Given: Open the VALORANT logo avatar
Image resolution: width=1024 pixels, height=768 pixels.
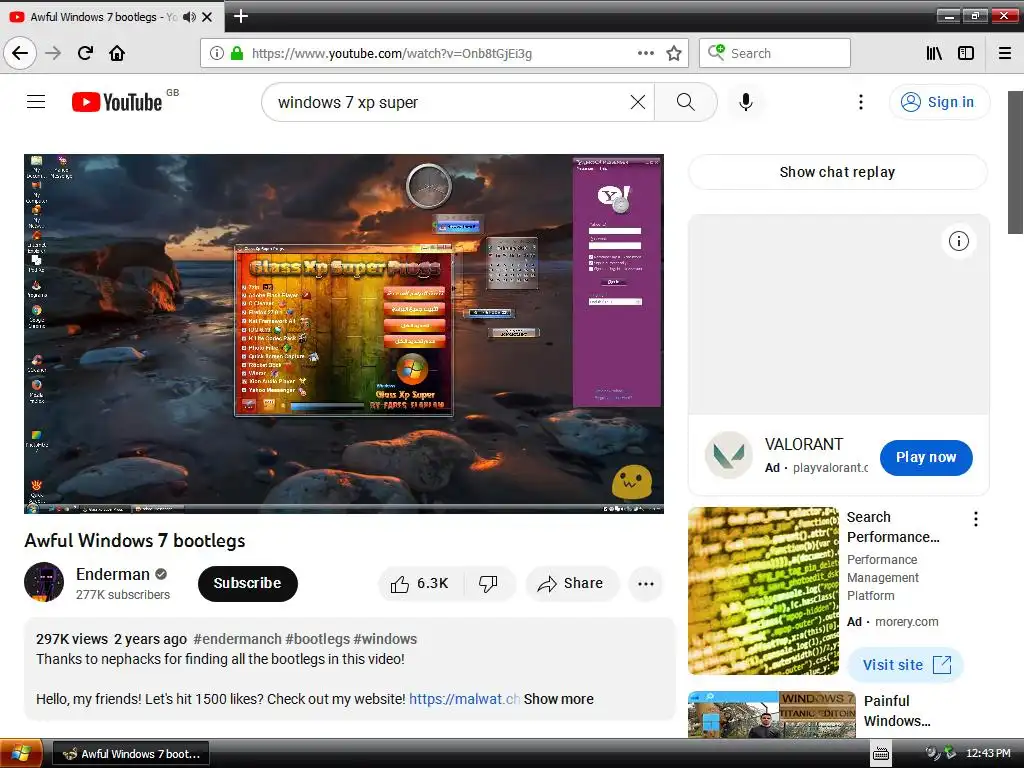Looking at the screenshot, I should [x=728, y=455].
